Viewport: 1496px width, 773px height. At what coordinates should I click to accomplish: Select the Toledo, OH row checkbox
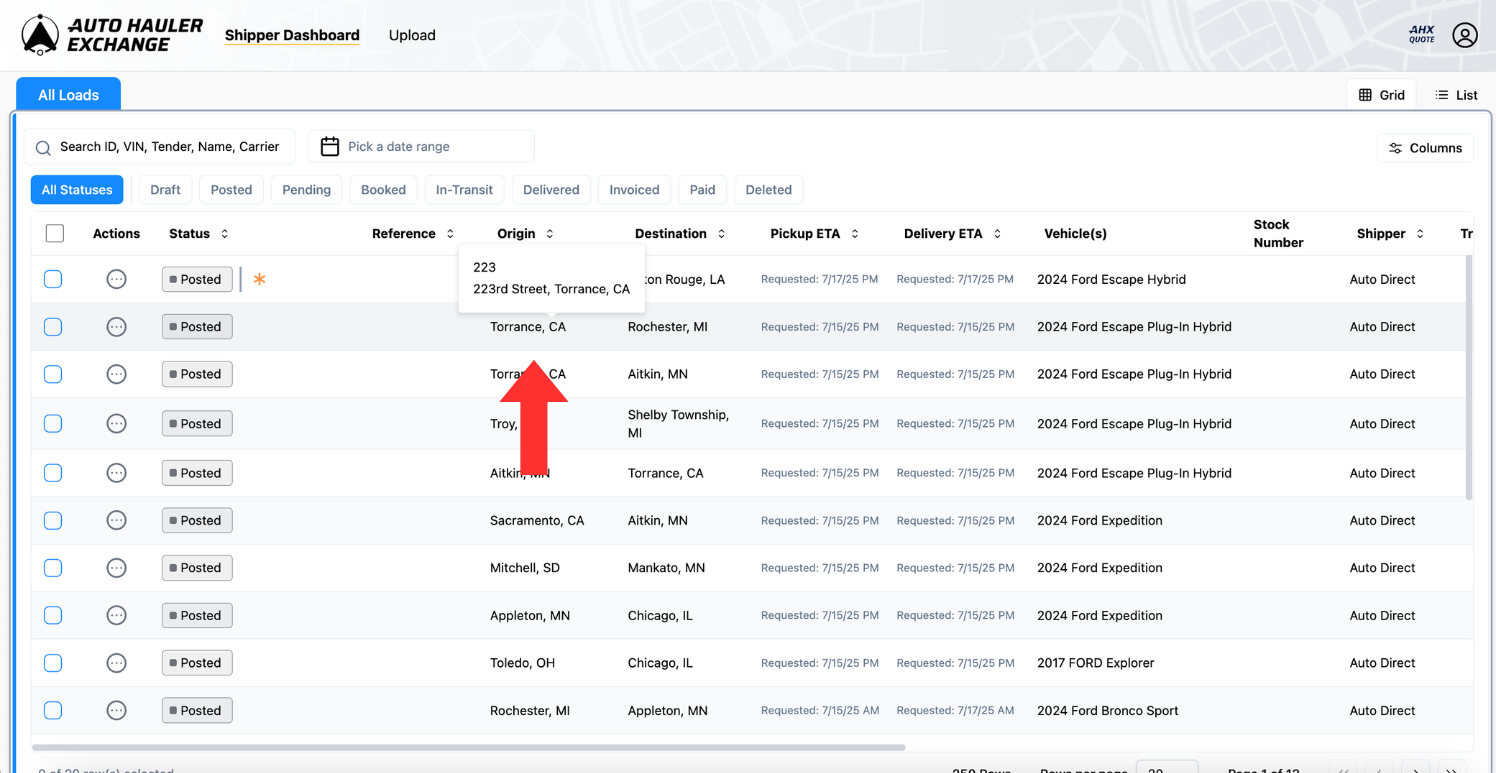tap(53, 663)
